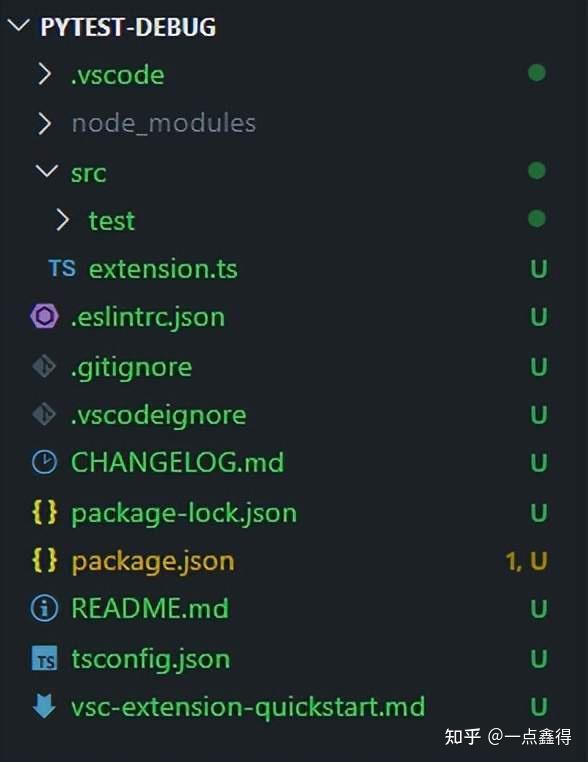This screenshot has height=762, width=588.
Task: Click the TS config icon of tsconfig.json
Action: [44, 658]
